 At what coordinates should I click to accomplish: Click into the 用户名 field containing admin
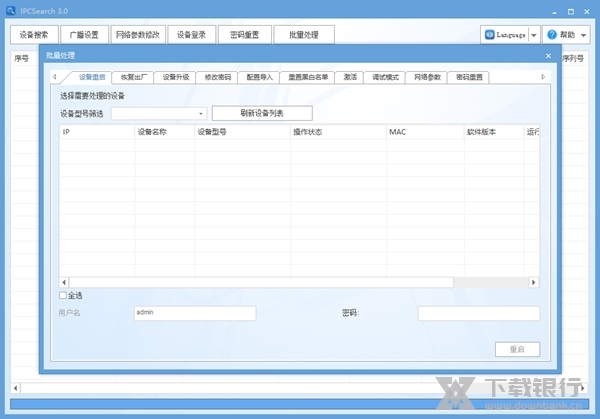pos(195,313)
